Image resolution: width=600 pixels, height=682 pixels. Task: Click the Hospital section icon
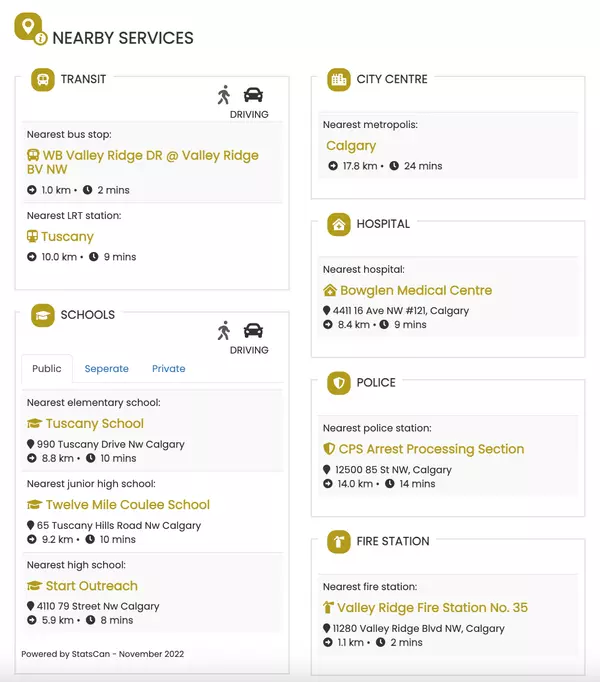[x=339, y=224]
